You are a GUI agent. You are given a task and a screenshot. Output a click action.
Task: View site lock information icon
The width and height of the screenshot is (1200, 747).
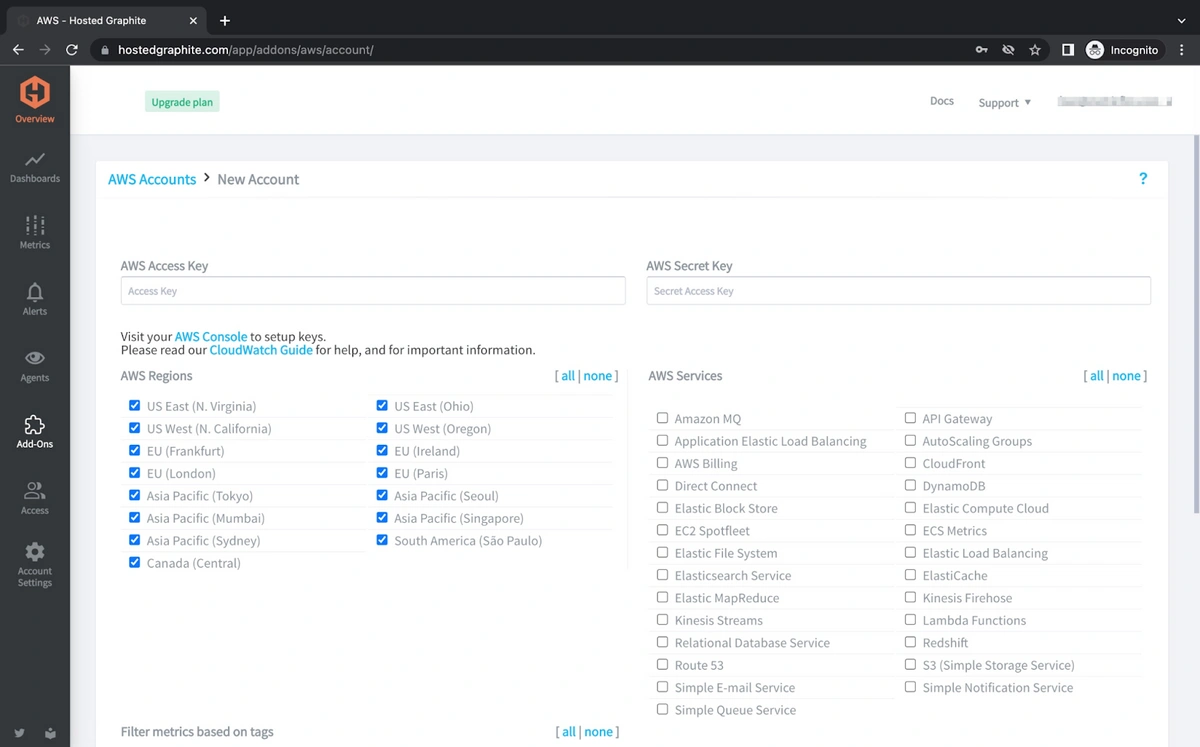(104, 49)
